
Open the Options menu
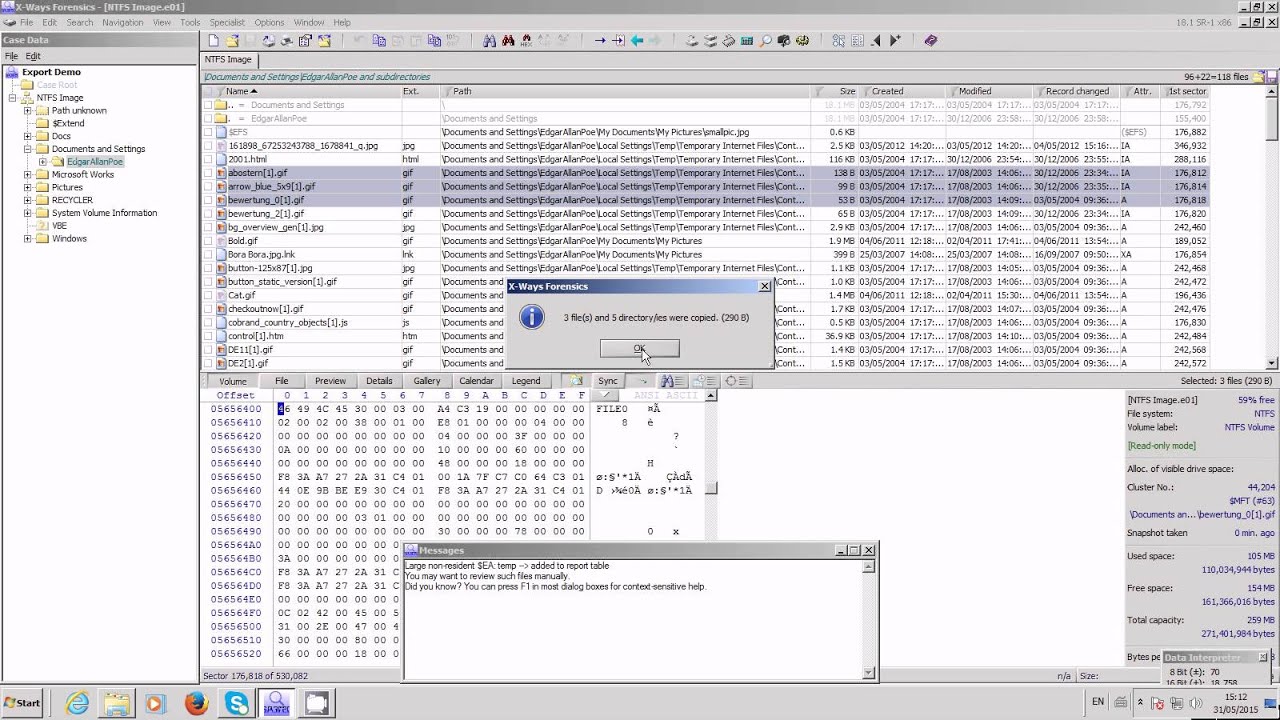click(269, 22)
